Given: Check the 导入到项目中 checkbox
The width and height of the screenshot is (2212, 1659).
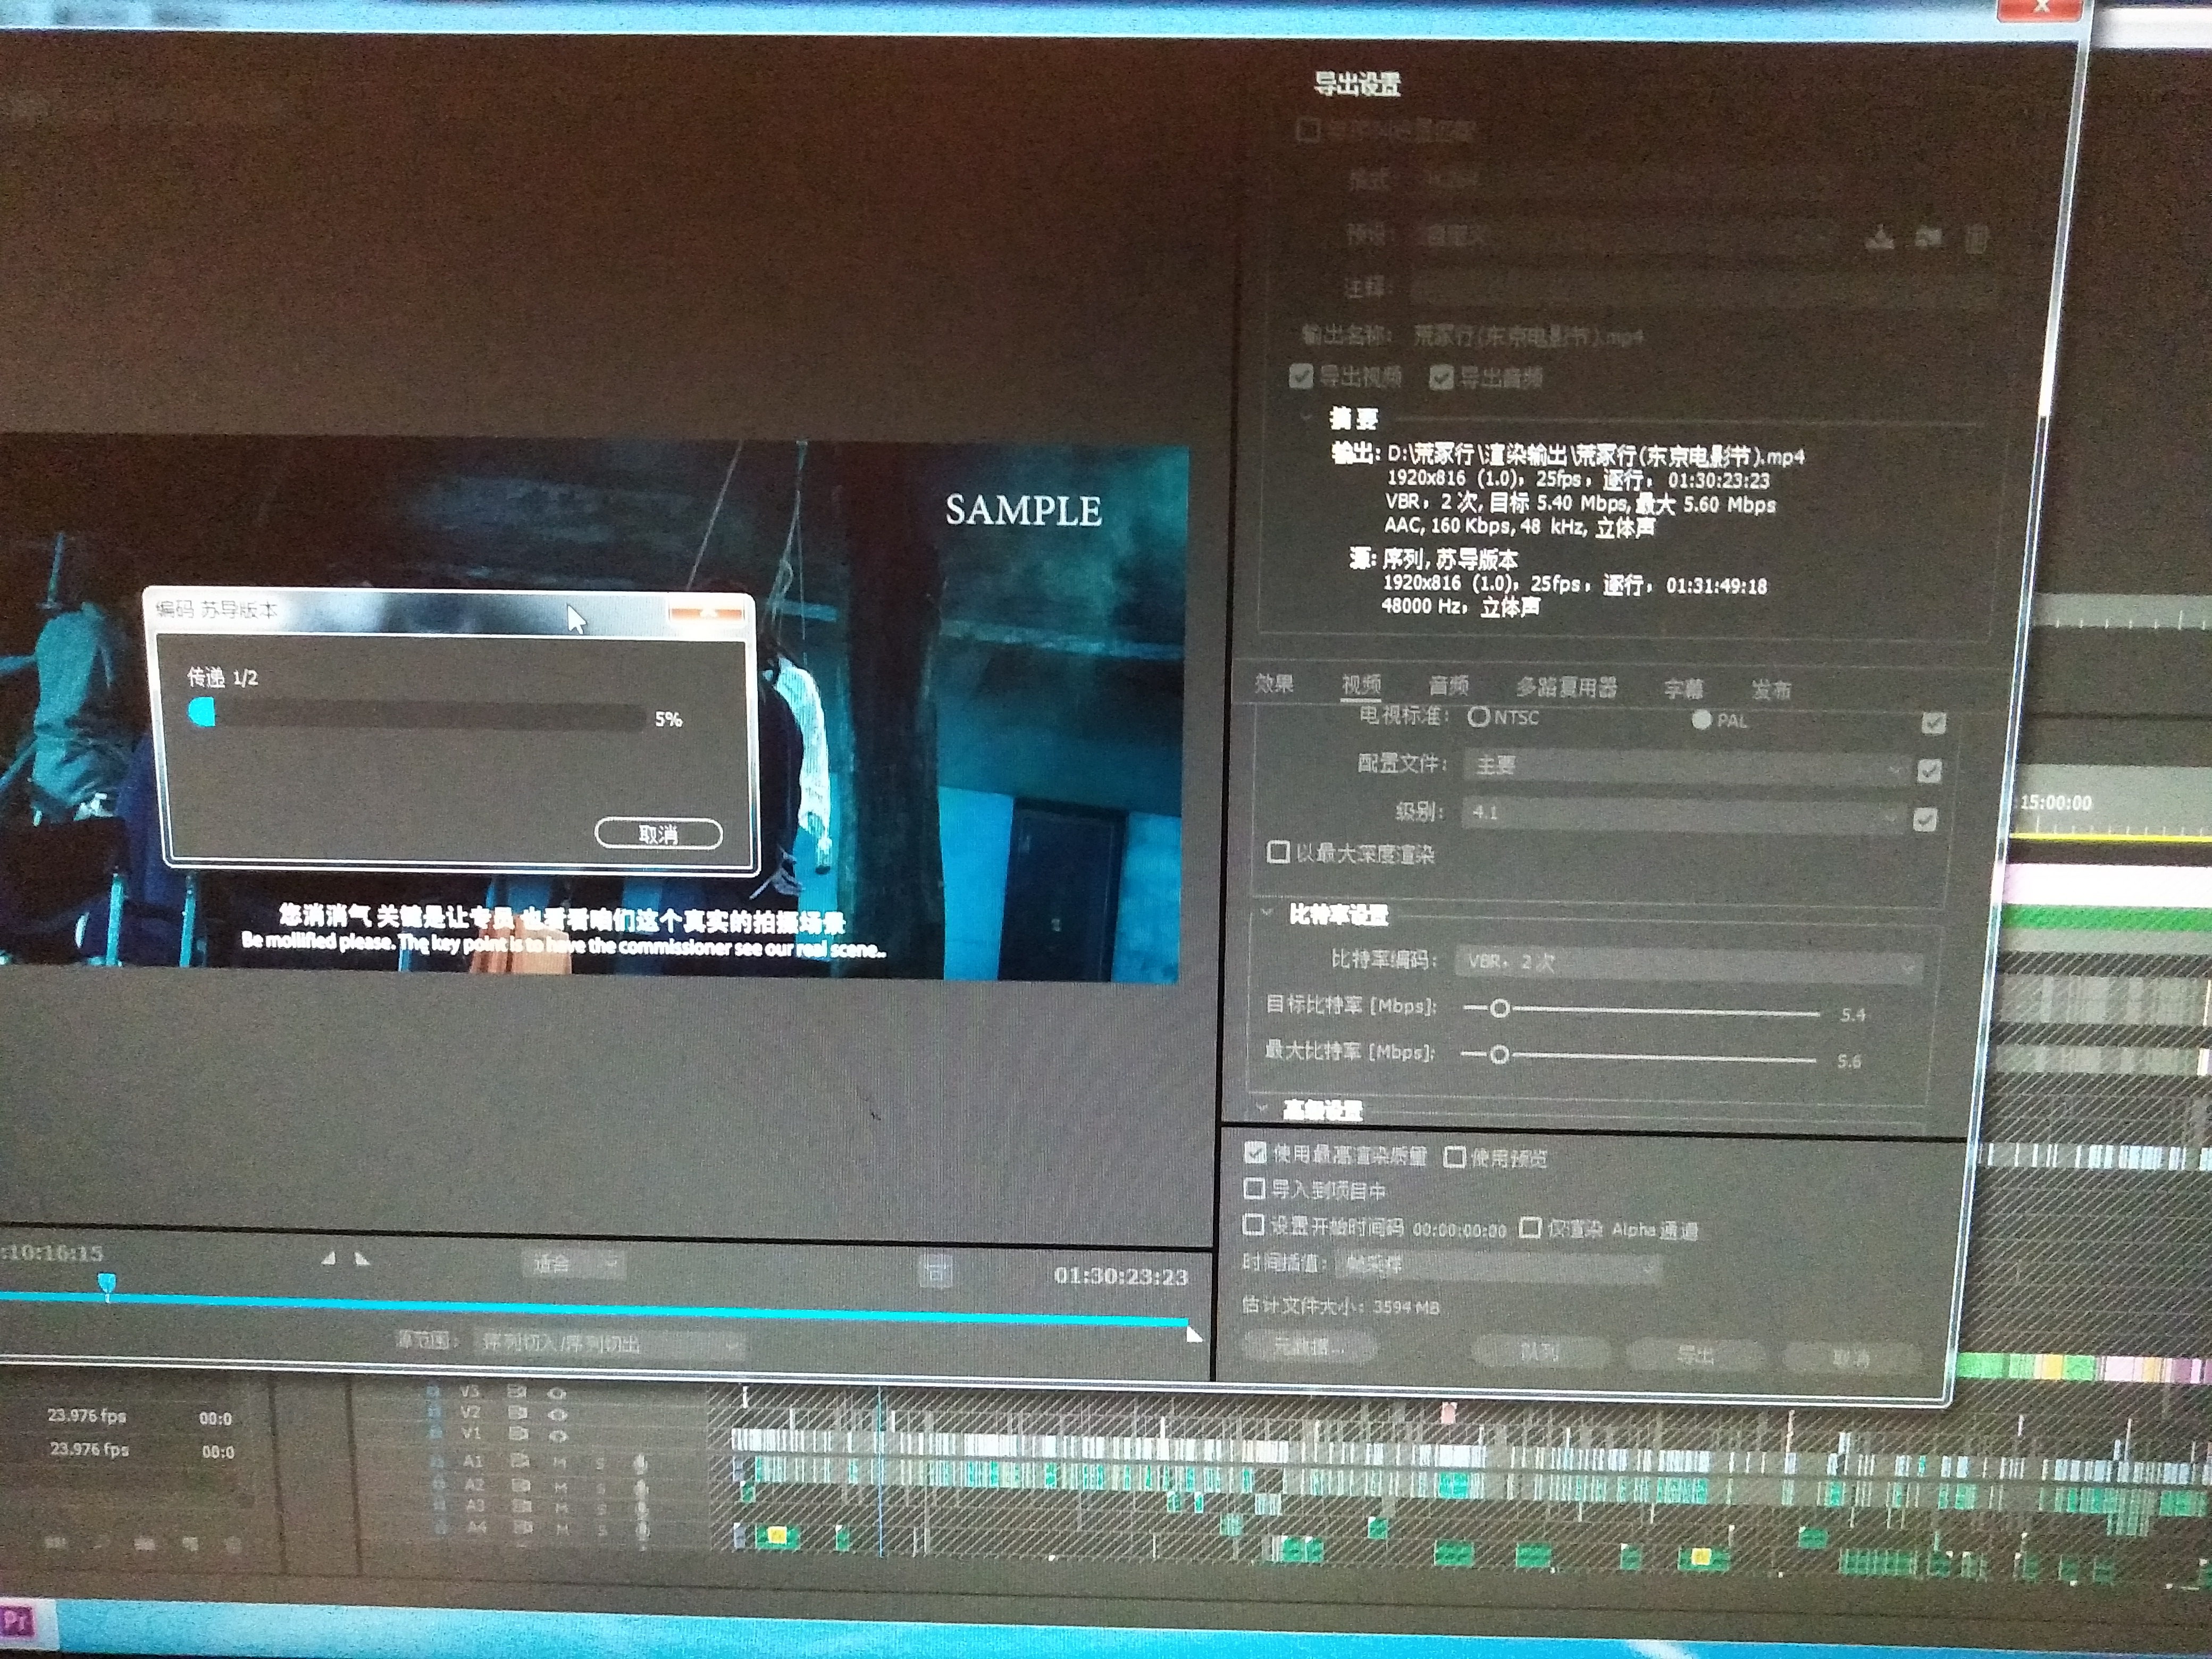Looking at the screenshot, I should (1254, 1188).
